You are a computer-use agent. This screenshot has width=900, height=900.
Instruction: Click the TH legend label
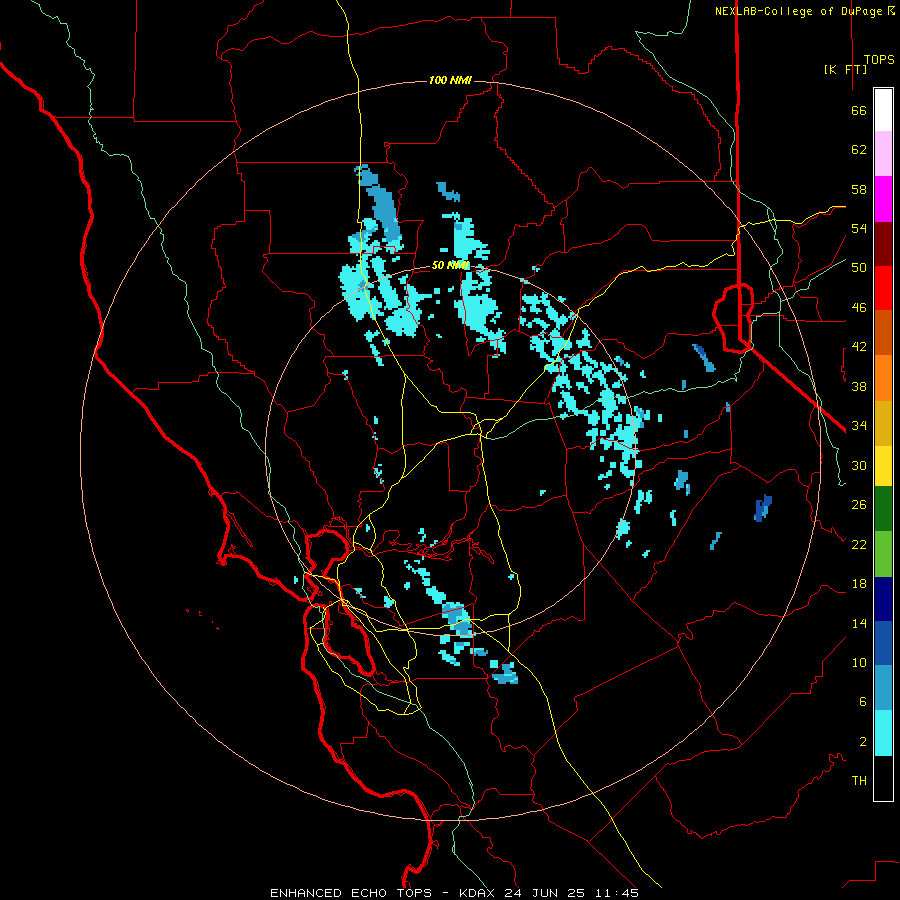point(859,781)
